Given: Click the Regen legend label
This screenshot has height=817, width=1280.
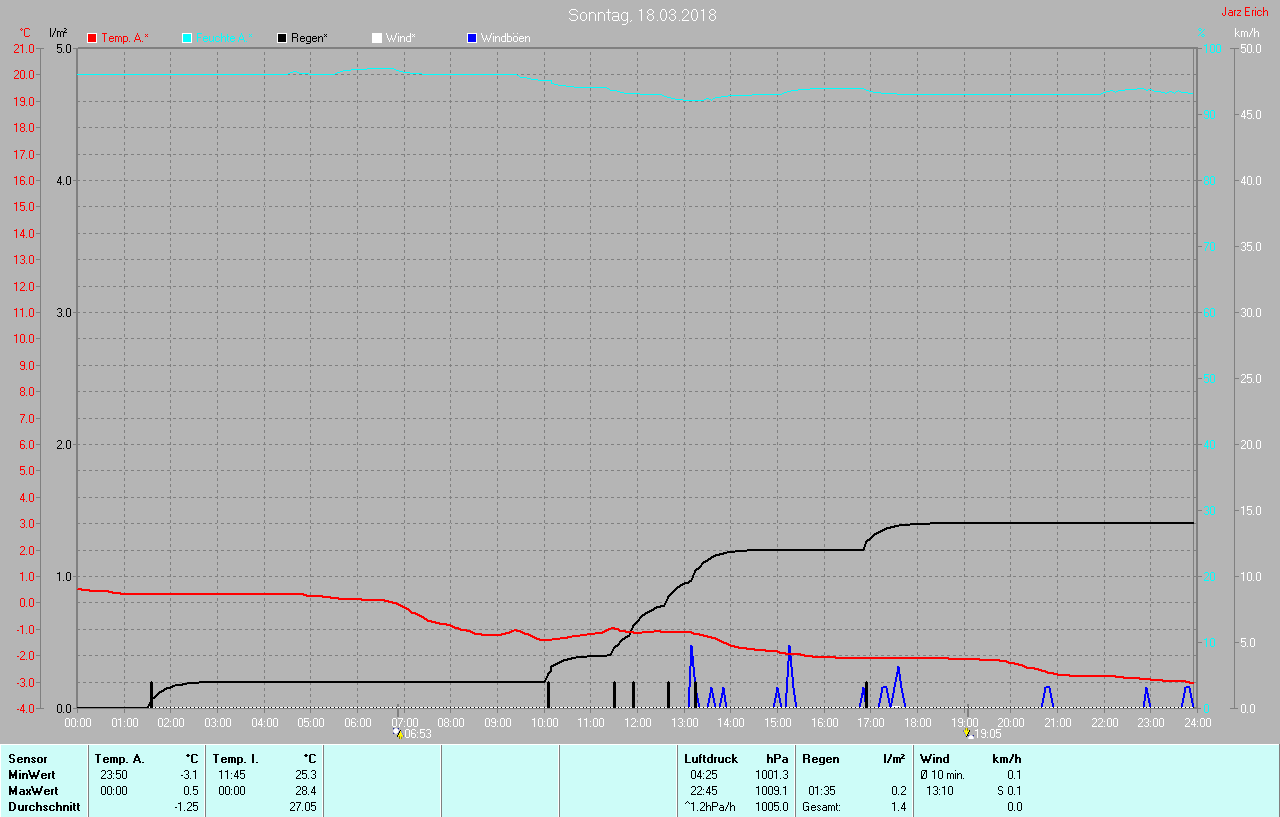Looking at the screenshot, I should coord(309,38).
